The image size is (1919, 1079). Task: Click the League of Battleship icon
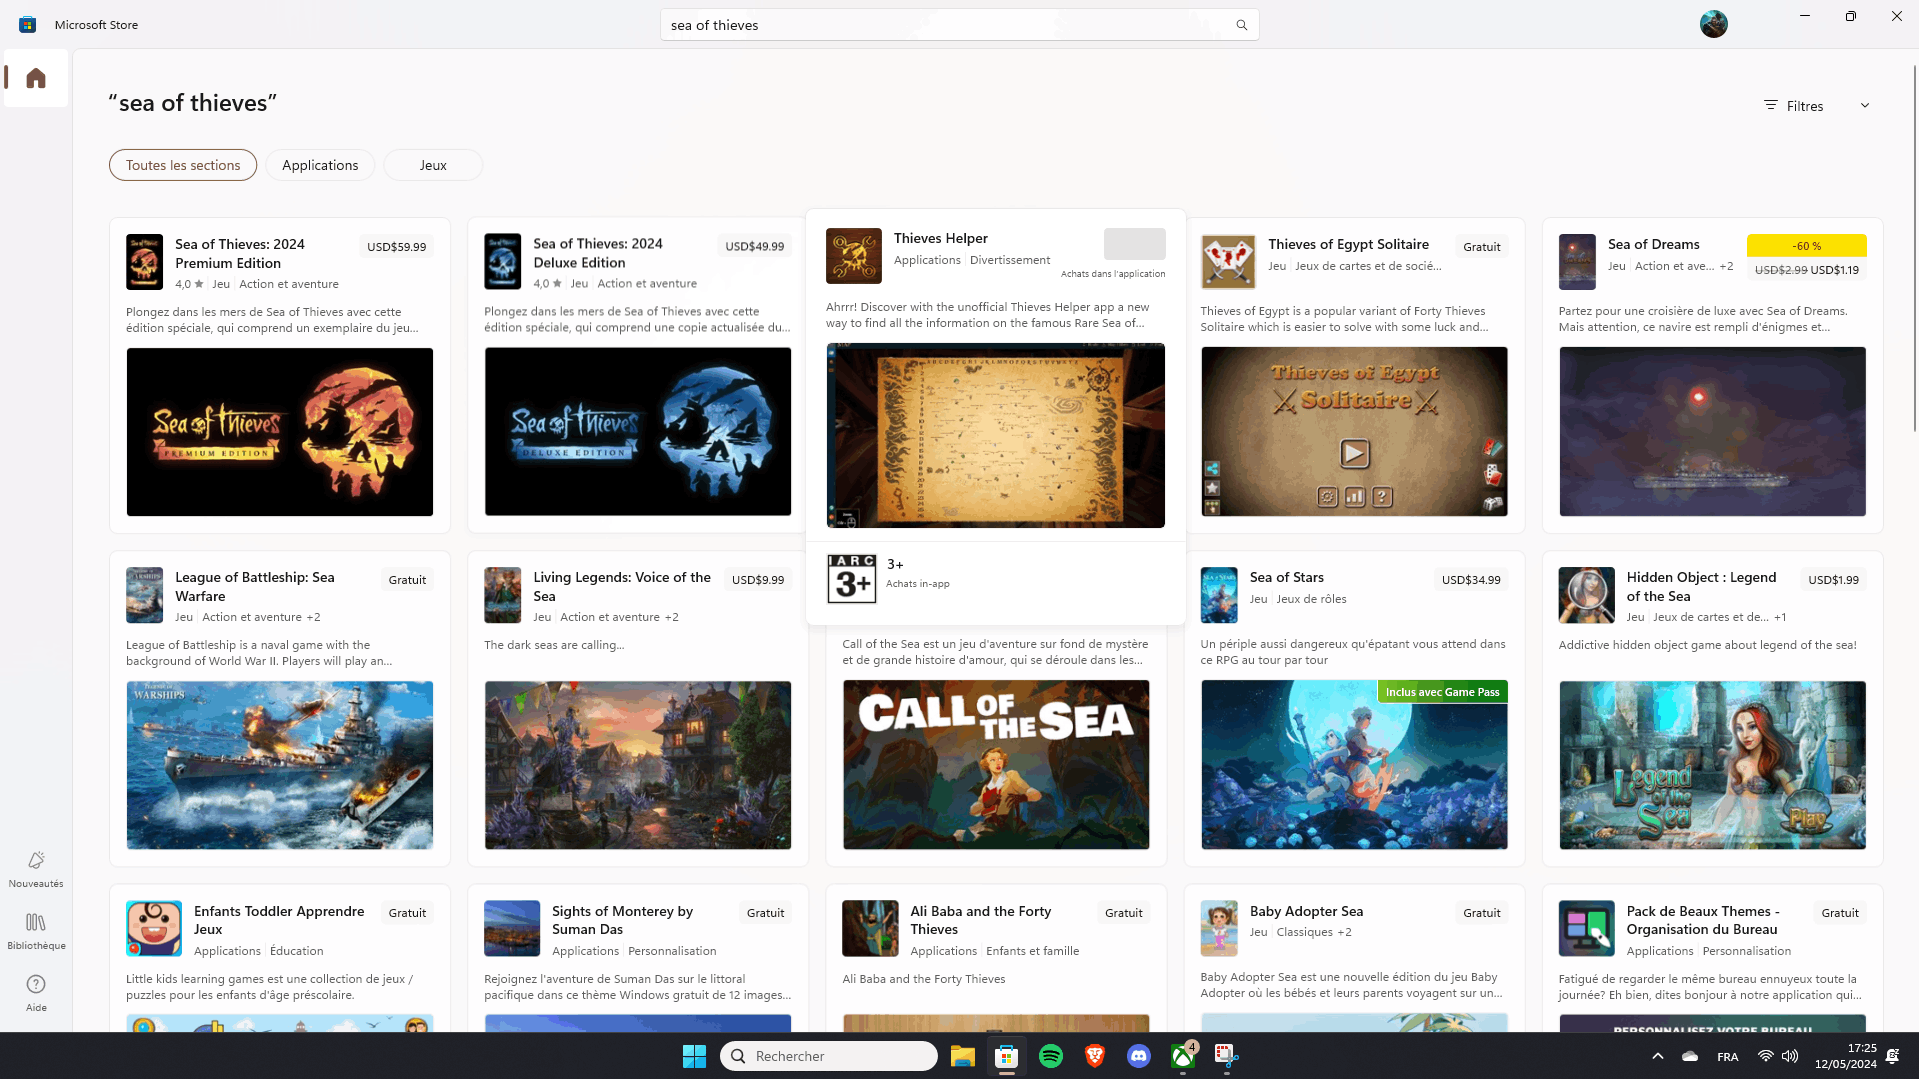(x=144, y=595)
